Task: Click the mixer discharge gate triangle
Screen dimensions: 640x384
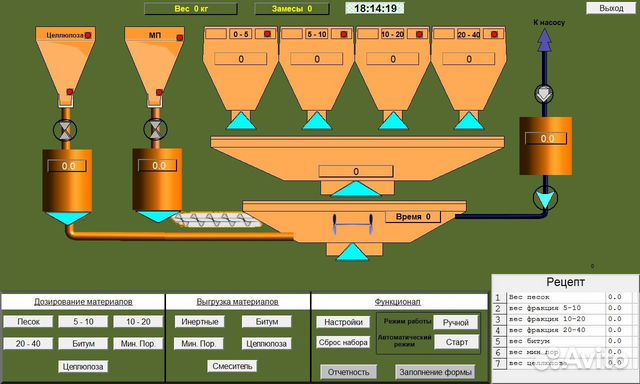Action: (352, 252)
